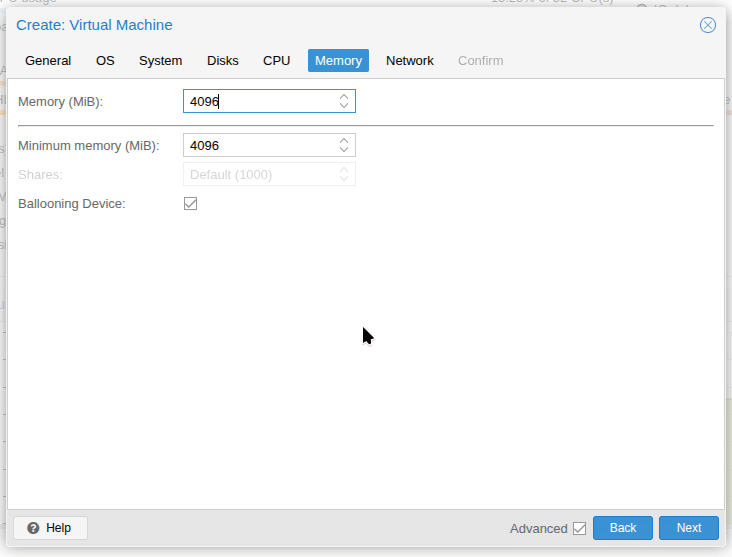This screenshot has width=732, height=557.
Task: Open the OS tab
Action: pyautogui.click(x=105, y=61)
